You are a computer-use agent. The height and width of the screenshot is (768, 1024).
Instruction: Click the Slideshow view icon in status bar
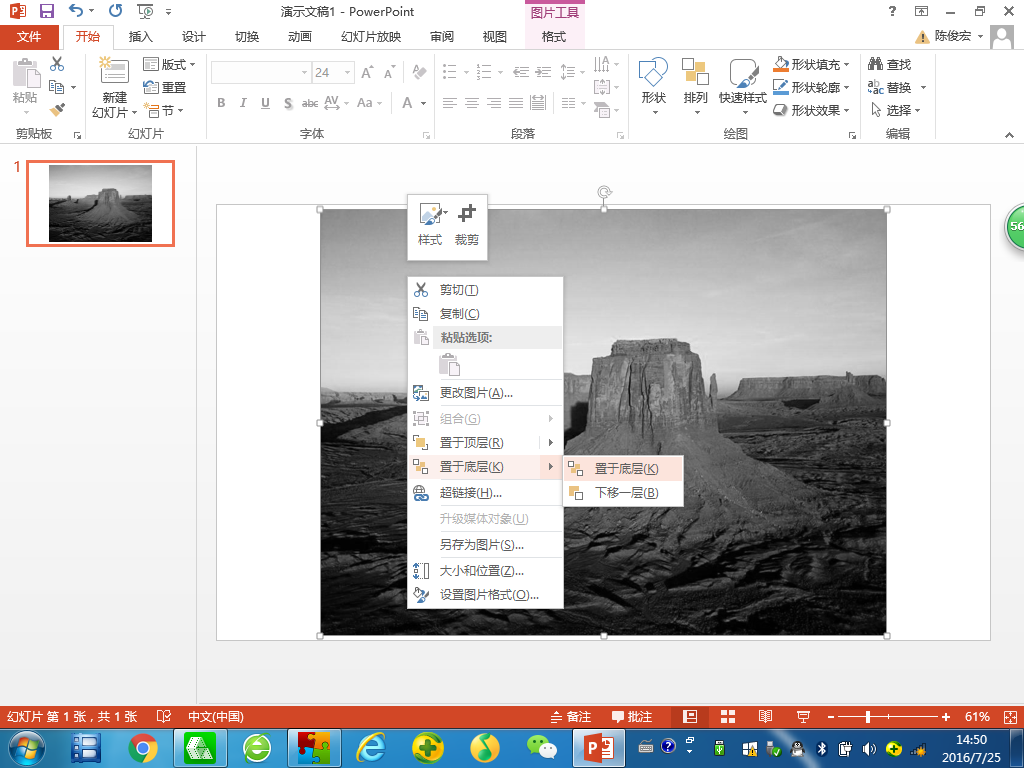pos(803,716)
